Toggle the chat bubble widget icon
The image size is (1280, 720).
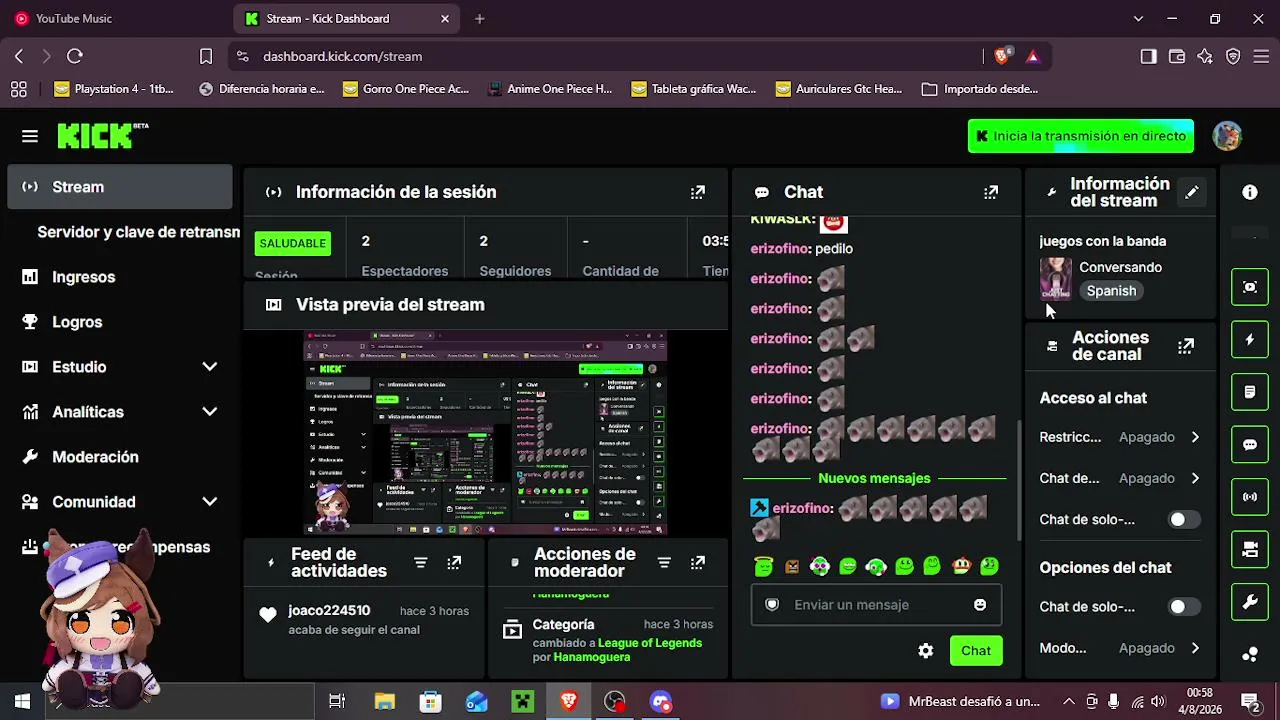1250,445
